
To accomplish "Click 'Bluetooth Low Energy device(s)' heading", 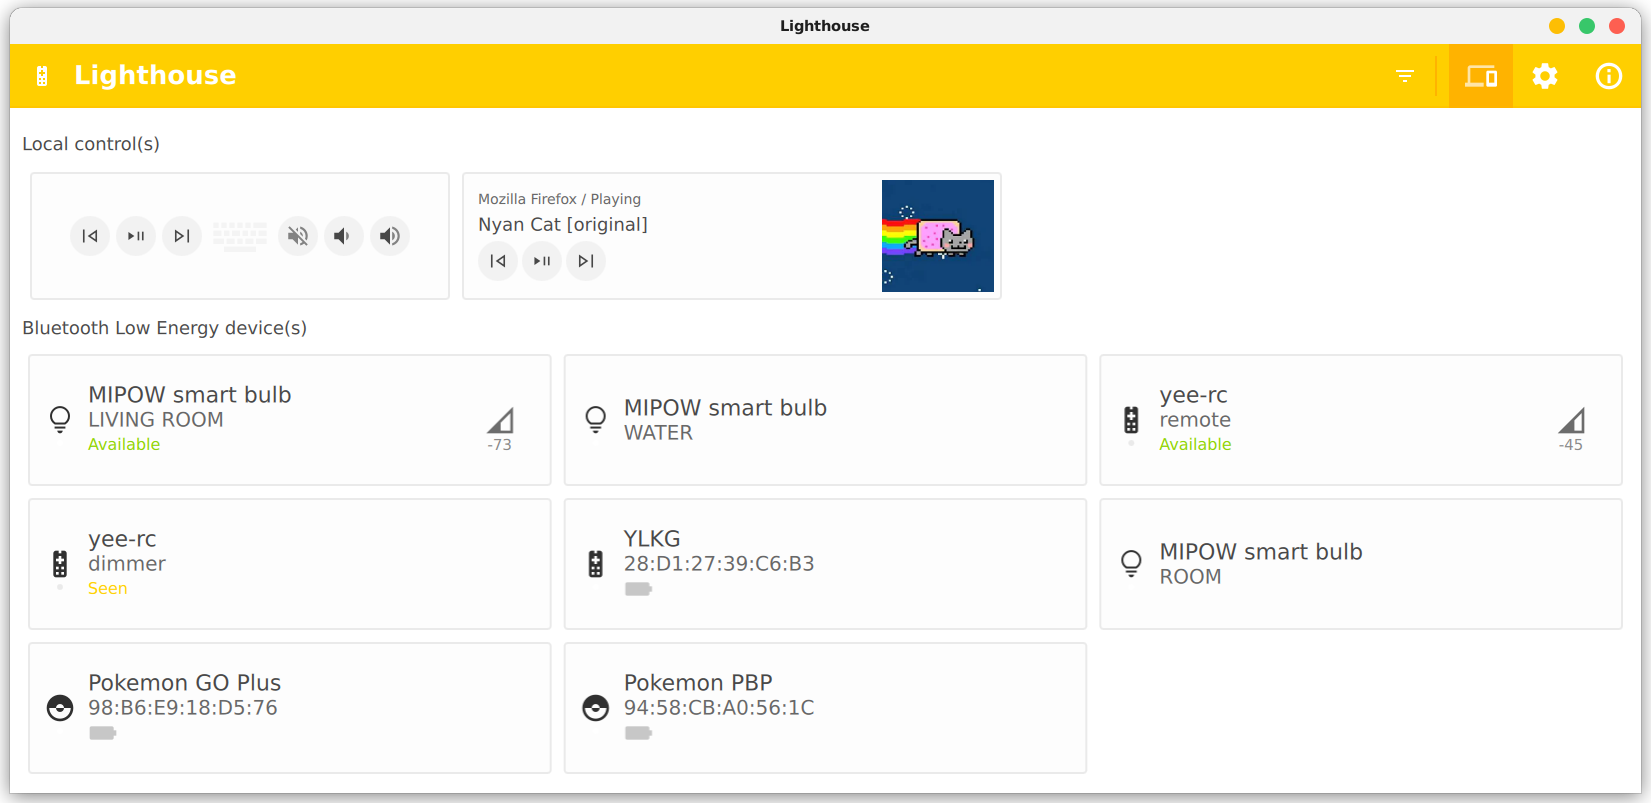I will tap(165, 328).
